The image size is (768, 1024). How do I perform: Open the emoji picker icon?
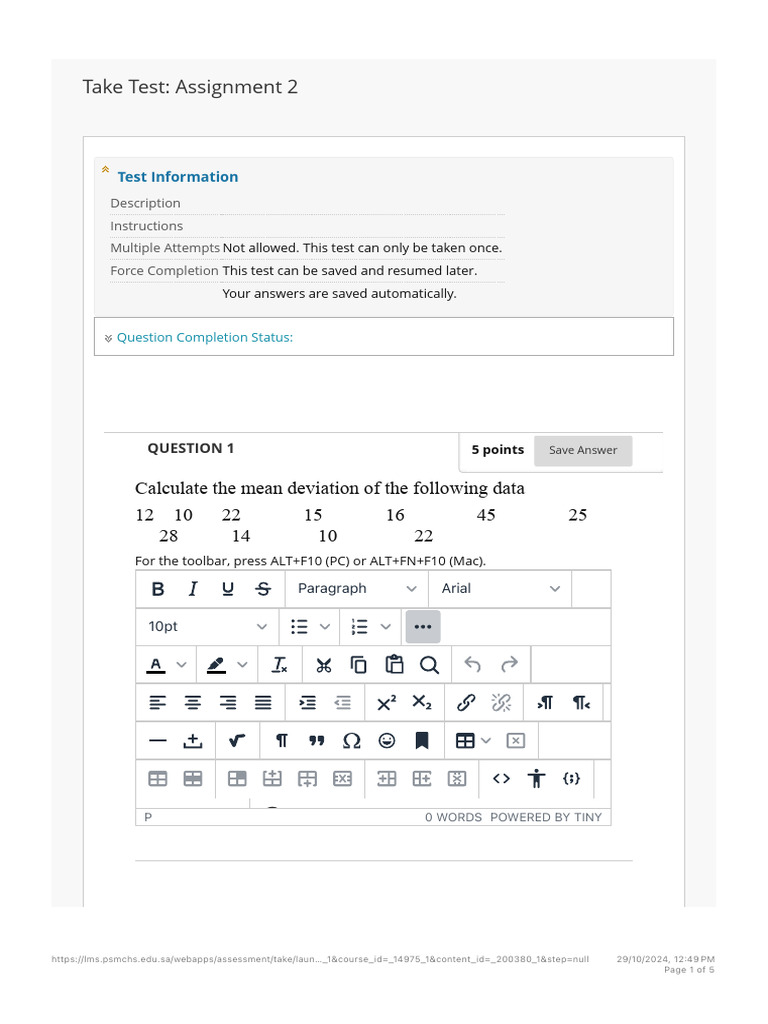click(x=387, y=741)
